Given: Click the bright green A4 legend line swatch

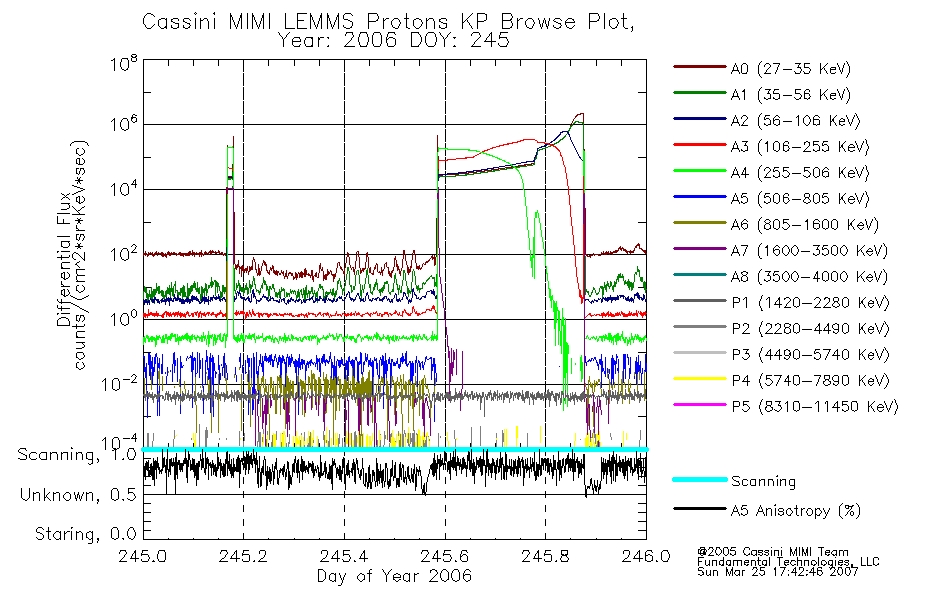Looking at the screenshot, I should pos(700,171).
